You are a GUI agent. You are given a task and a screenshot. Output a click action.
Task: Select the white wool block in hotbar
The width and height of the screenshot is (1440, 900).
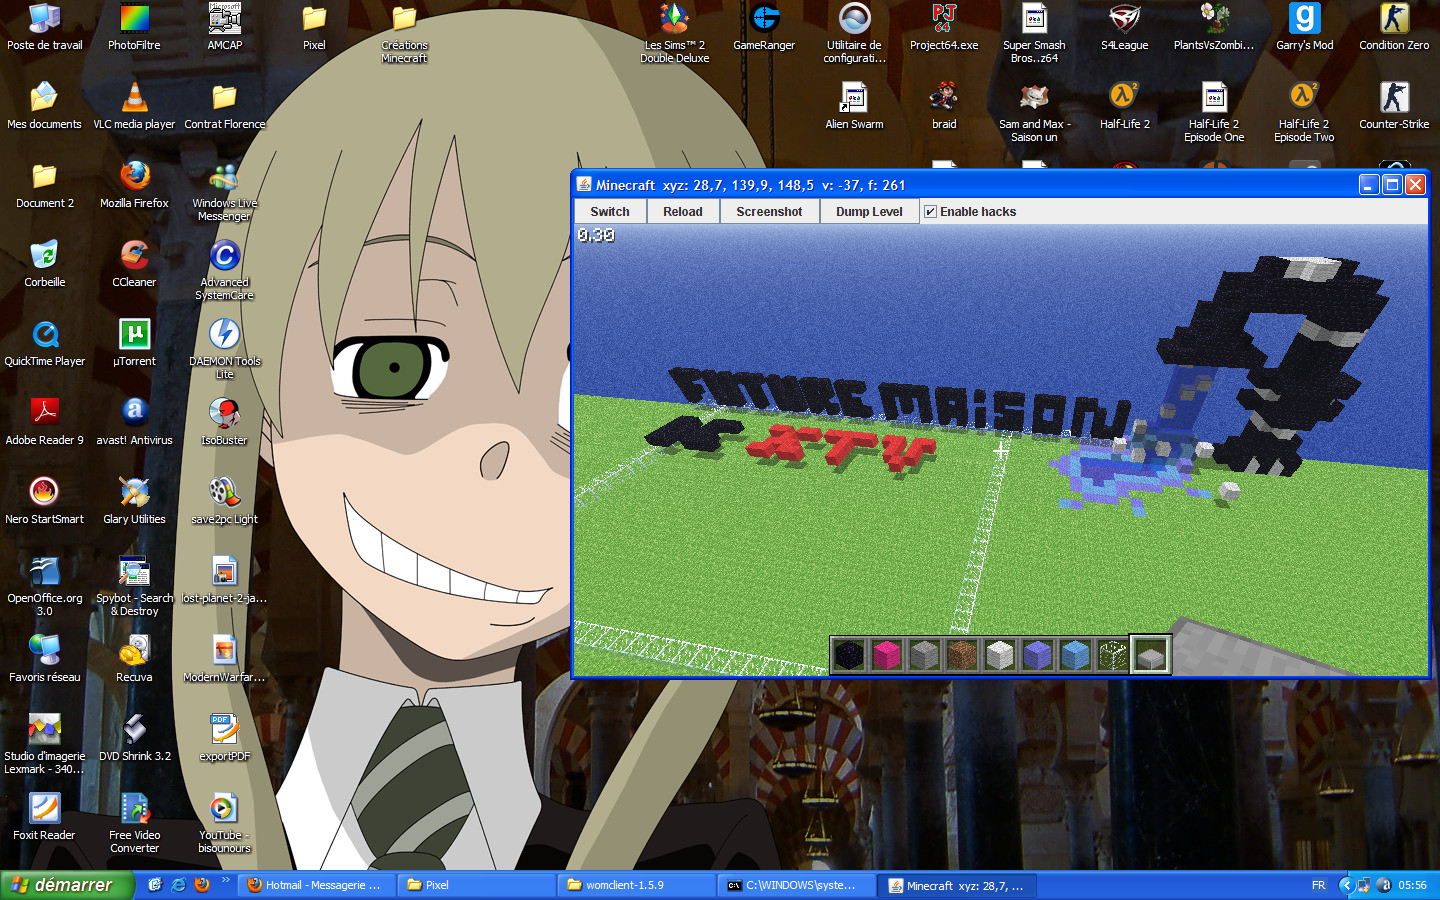[x=1000, y=655]
